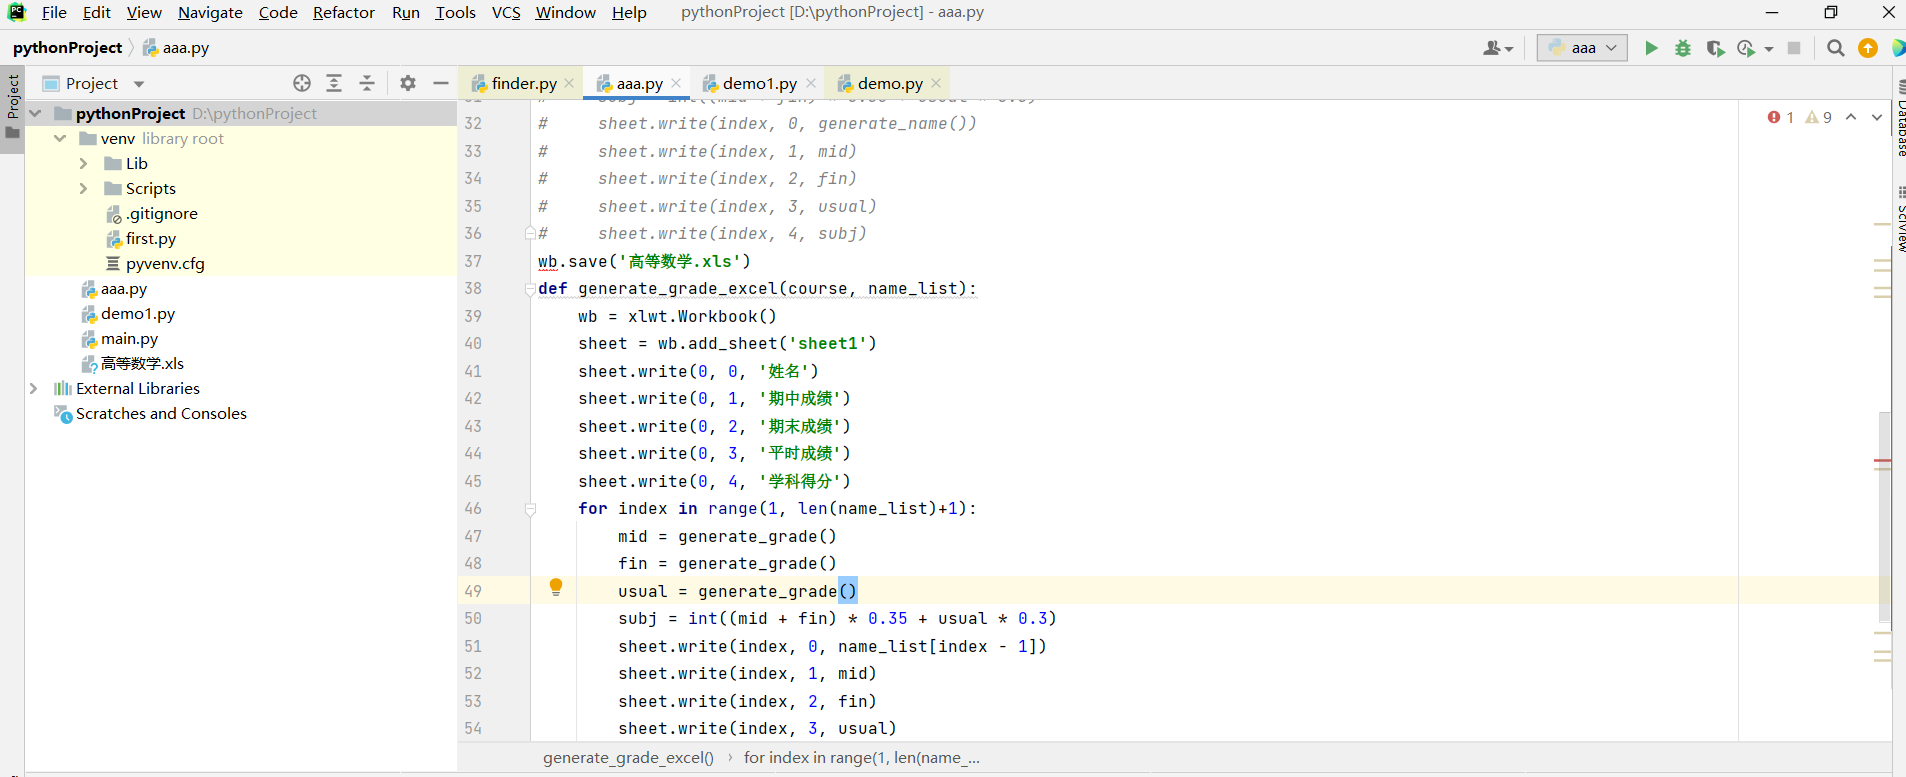Click pythonProject breadcrumb in navigation bar
Screen dimensions: 1906x777
(67, 47)
